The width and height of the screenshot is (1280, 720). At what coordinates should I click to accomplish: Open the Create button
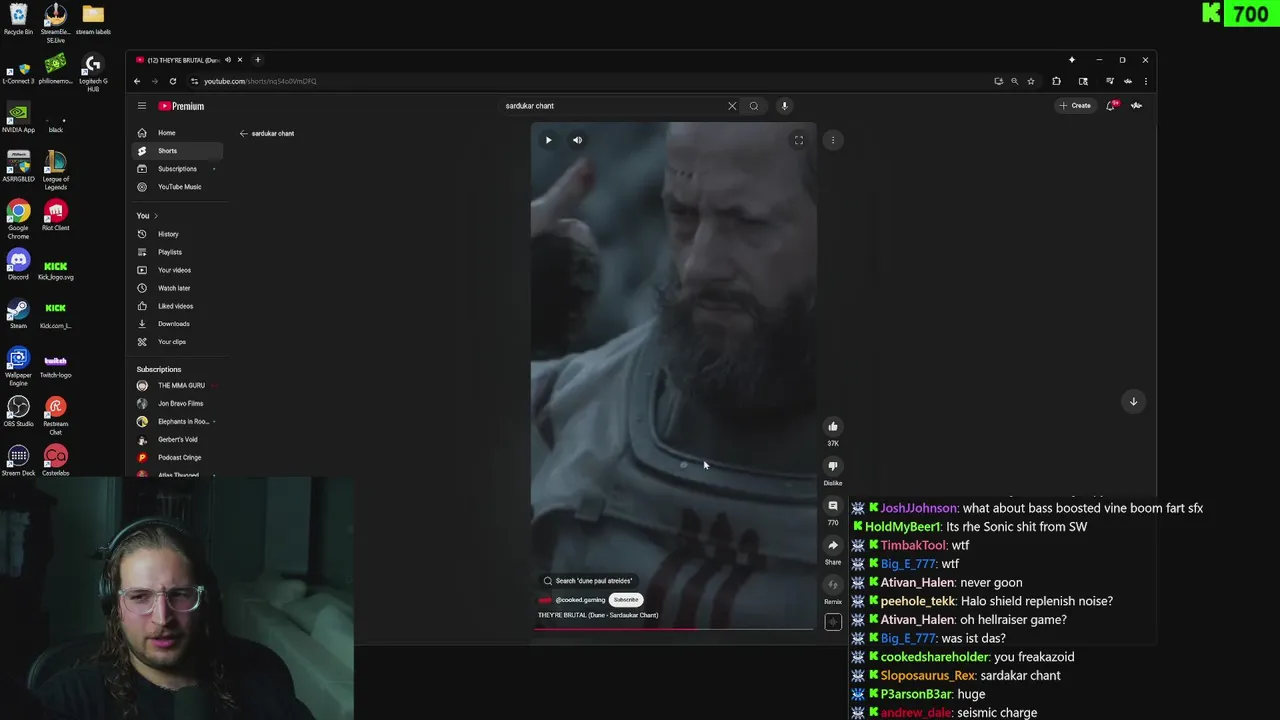[x=1075, y=106]
